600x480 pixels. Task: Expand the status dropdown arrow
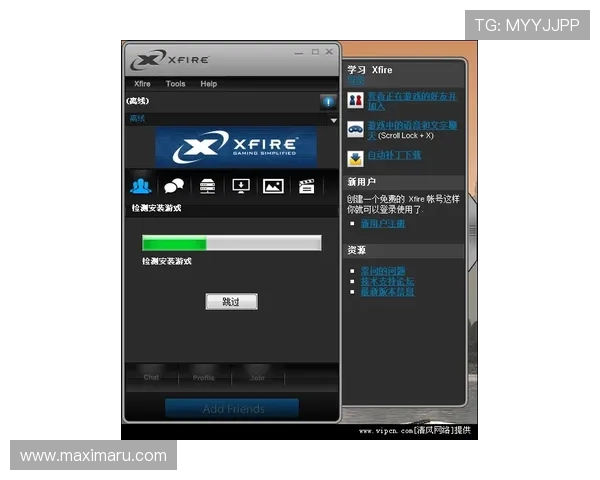pyautogui.click(x=334, y=120)
